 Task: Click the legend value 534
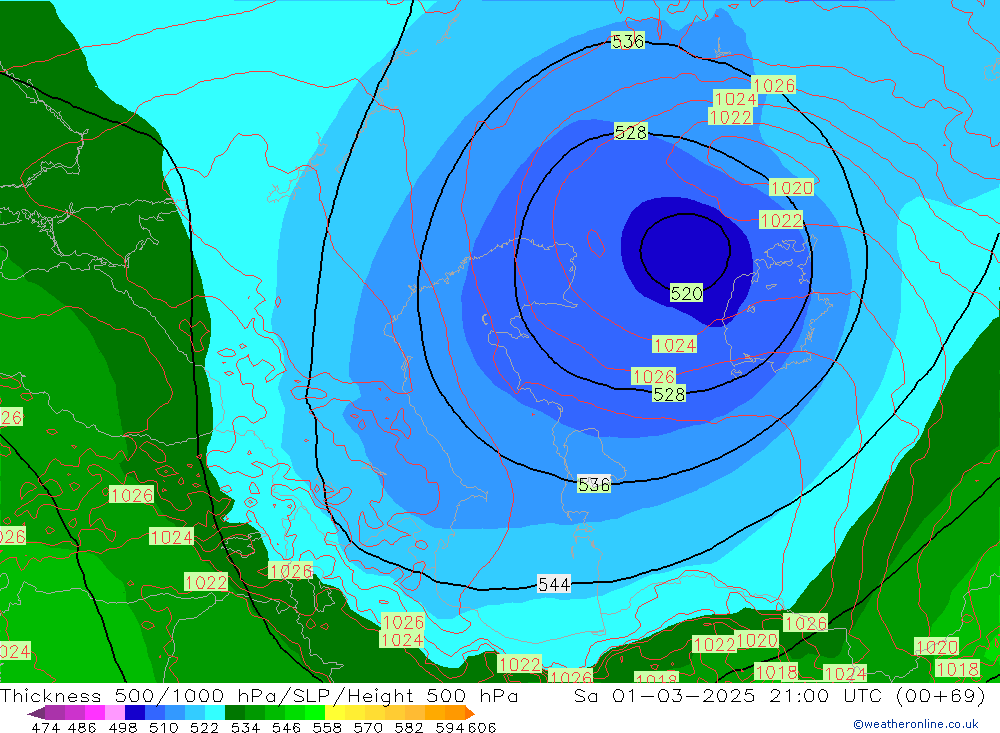point(245,727)
